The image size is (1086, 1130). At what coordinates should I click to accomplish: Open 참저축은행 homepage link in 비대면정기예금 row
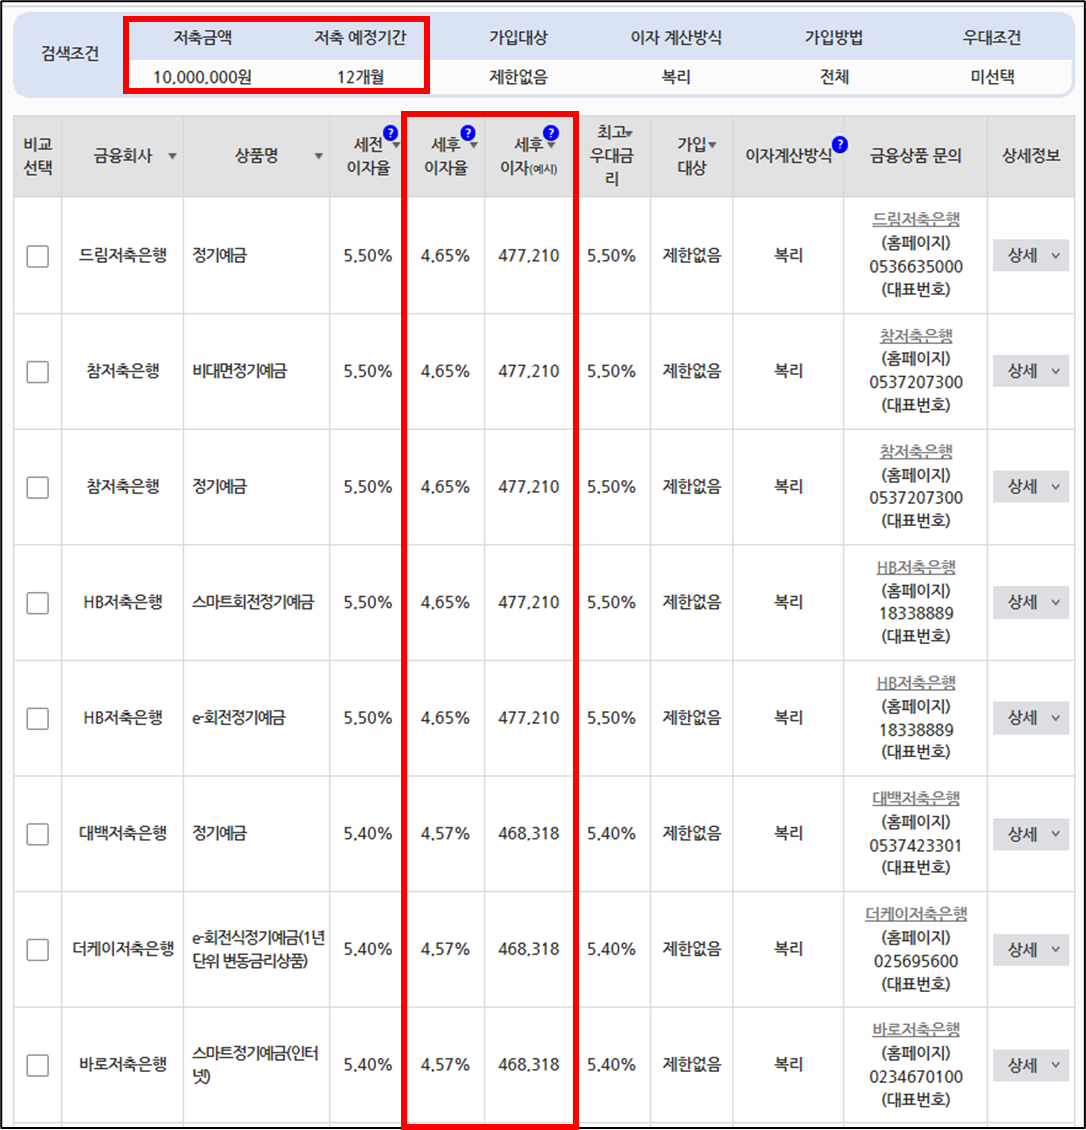click(916, 335)
